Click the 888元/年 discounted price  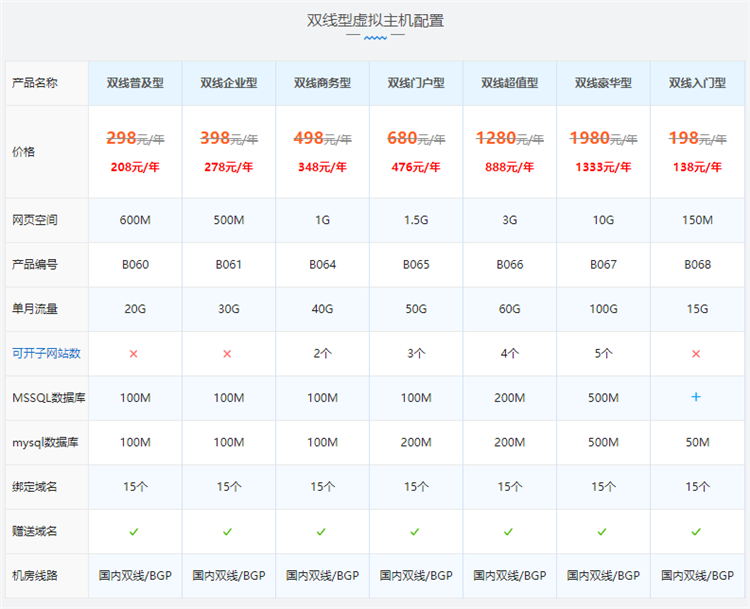[x=509, y=166]
